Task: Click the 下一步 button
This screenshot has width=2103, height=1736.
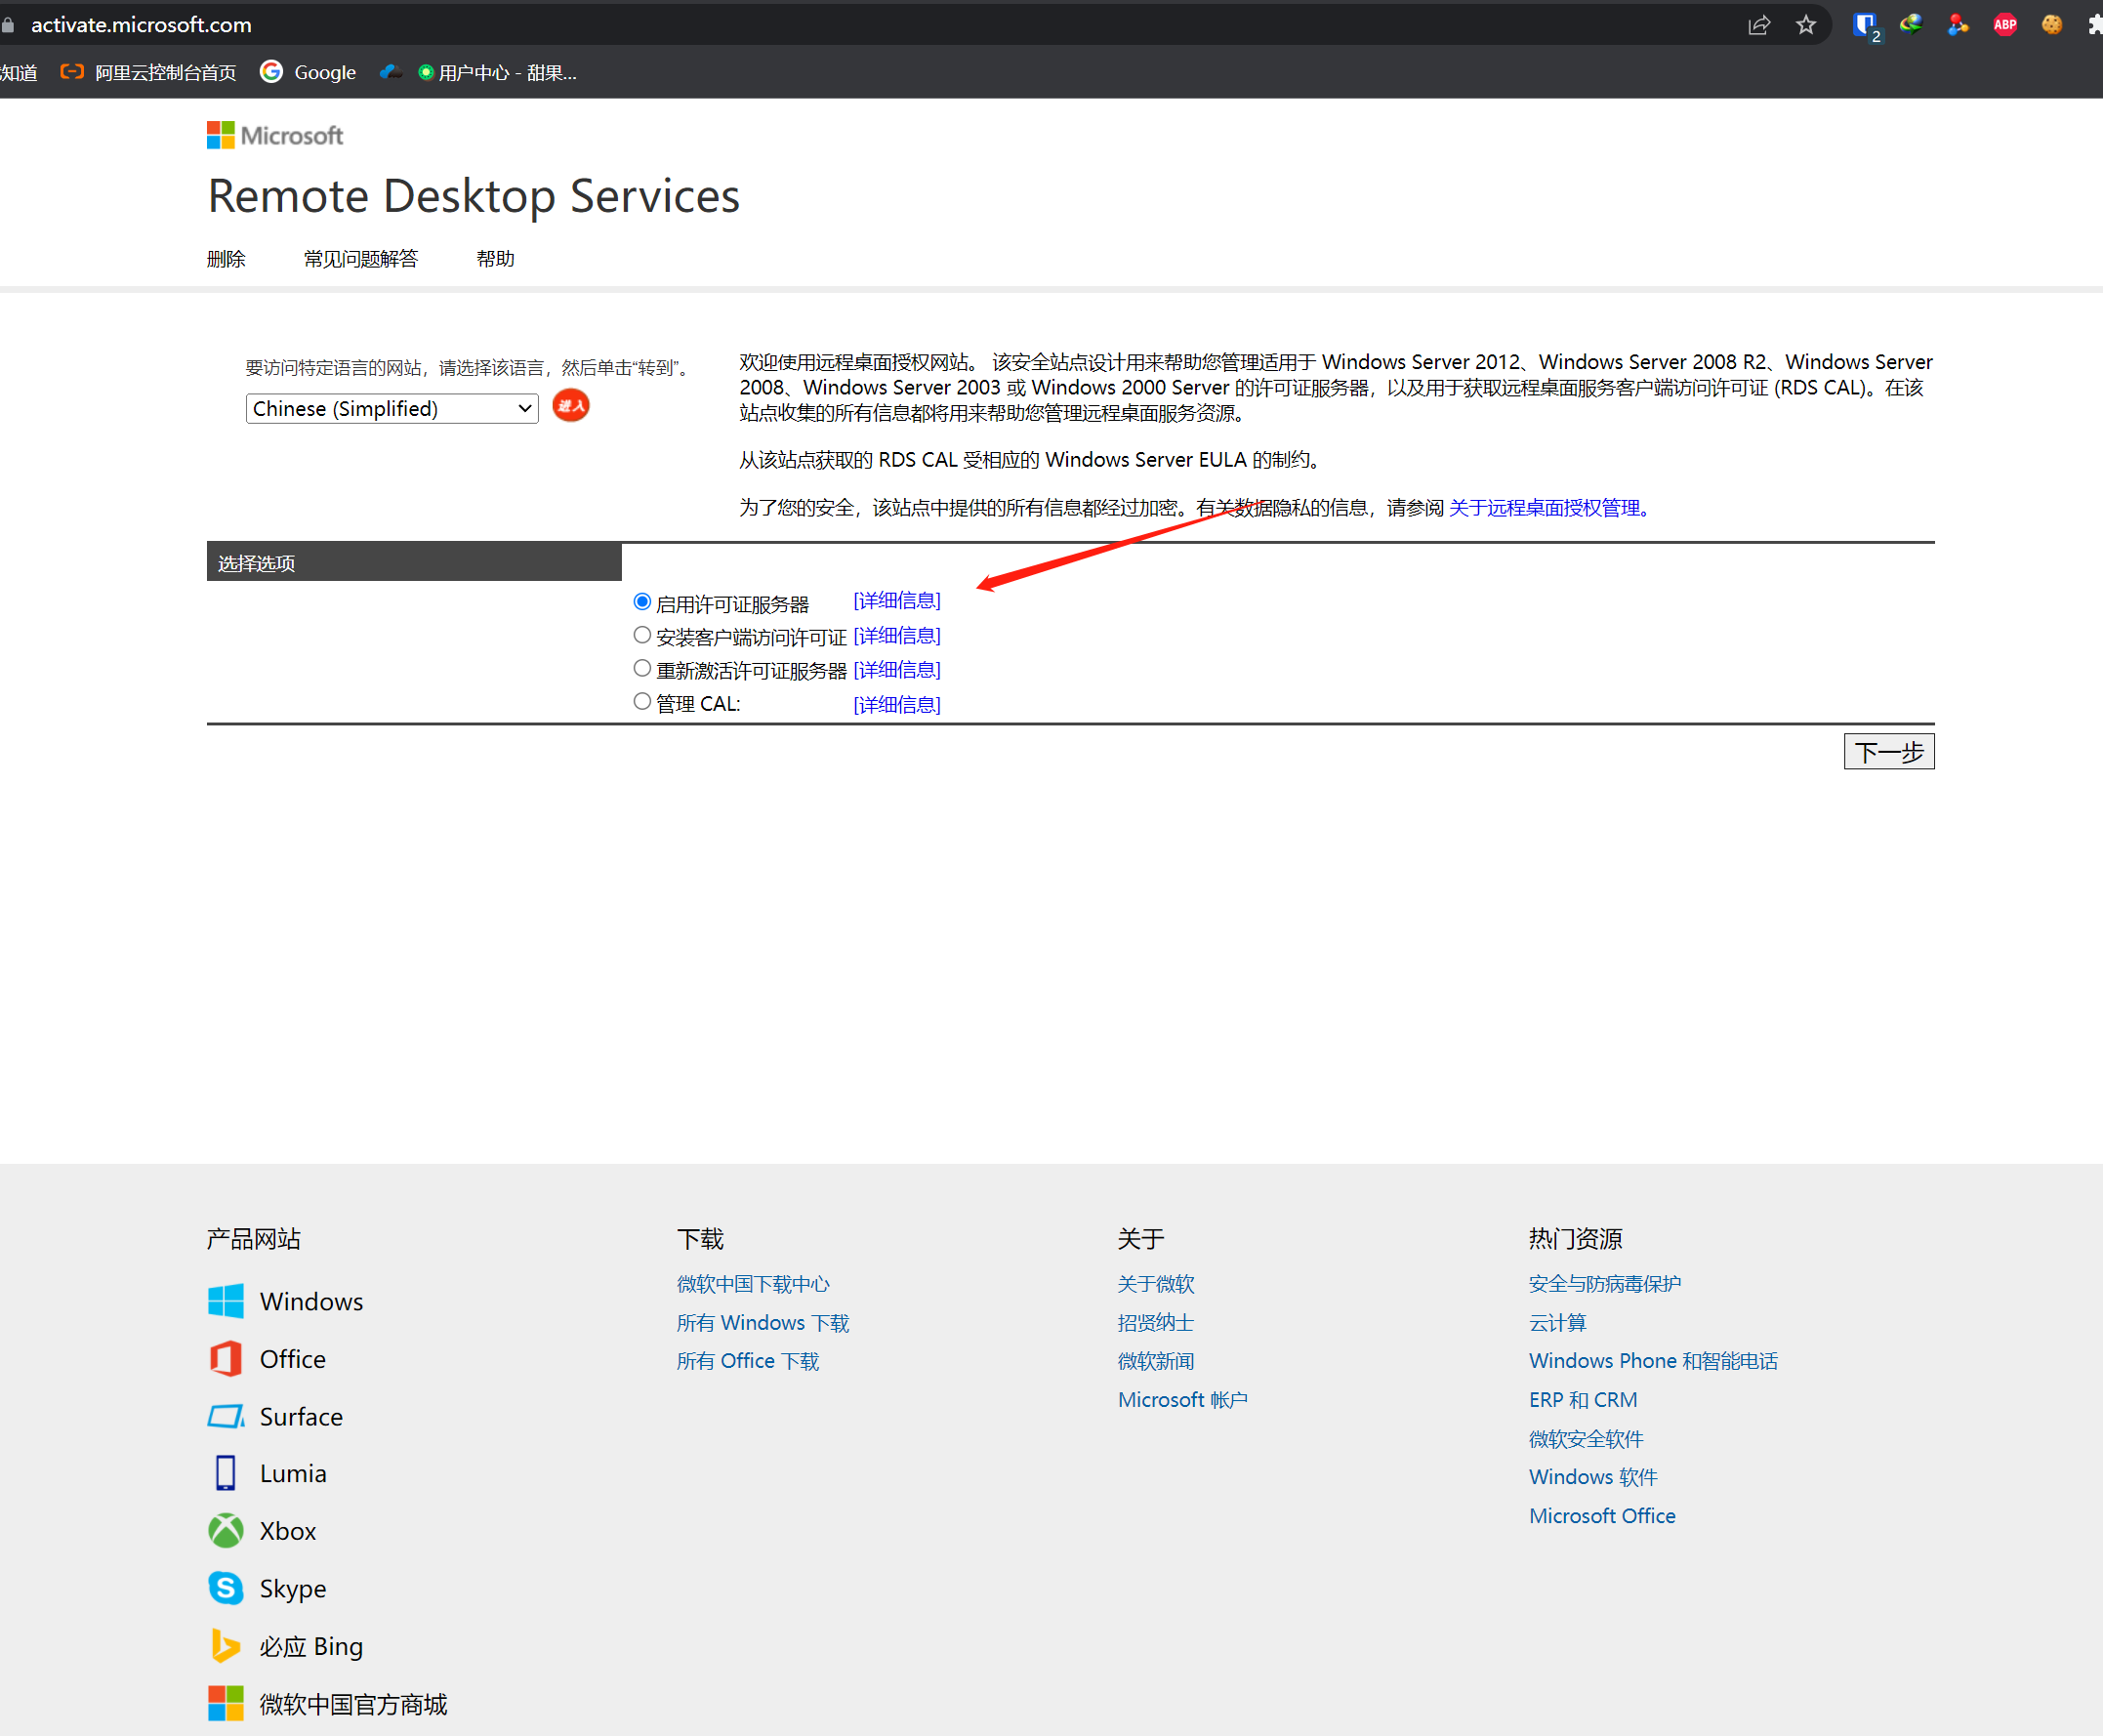Action: [x=1888, y=752]
